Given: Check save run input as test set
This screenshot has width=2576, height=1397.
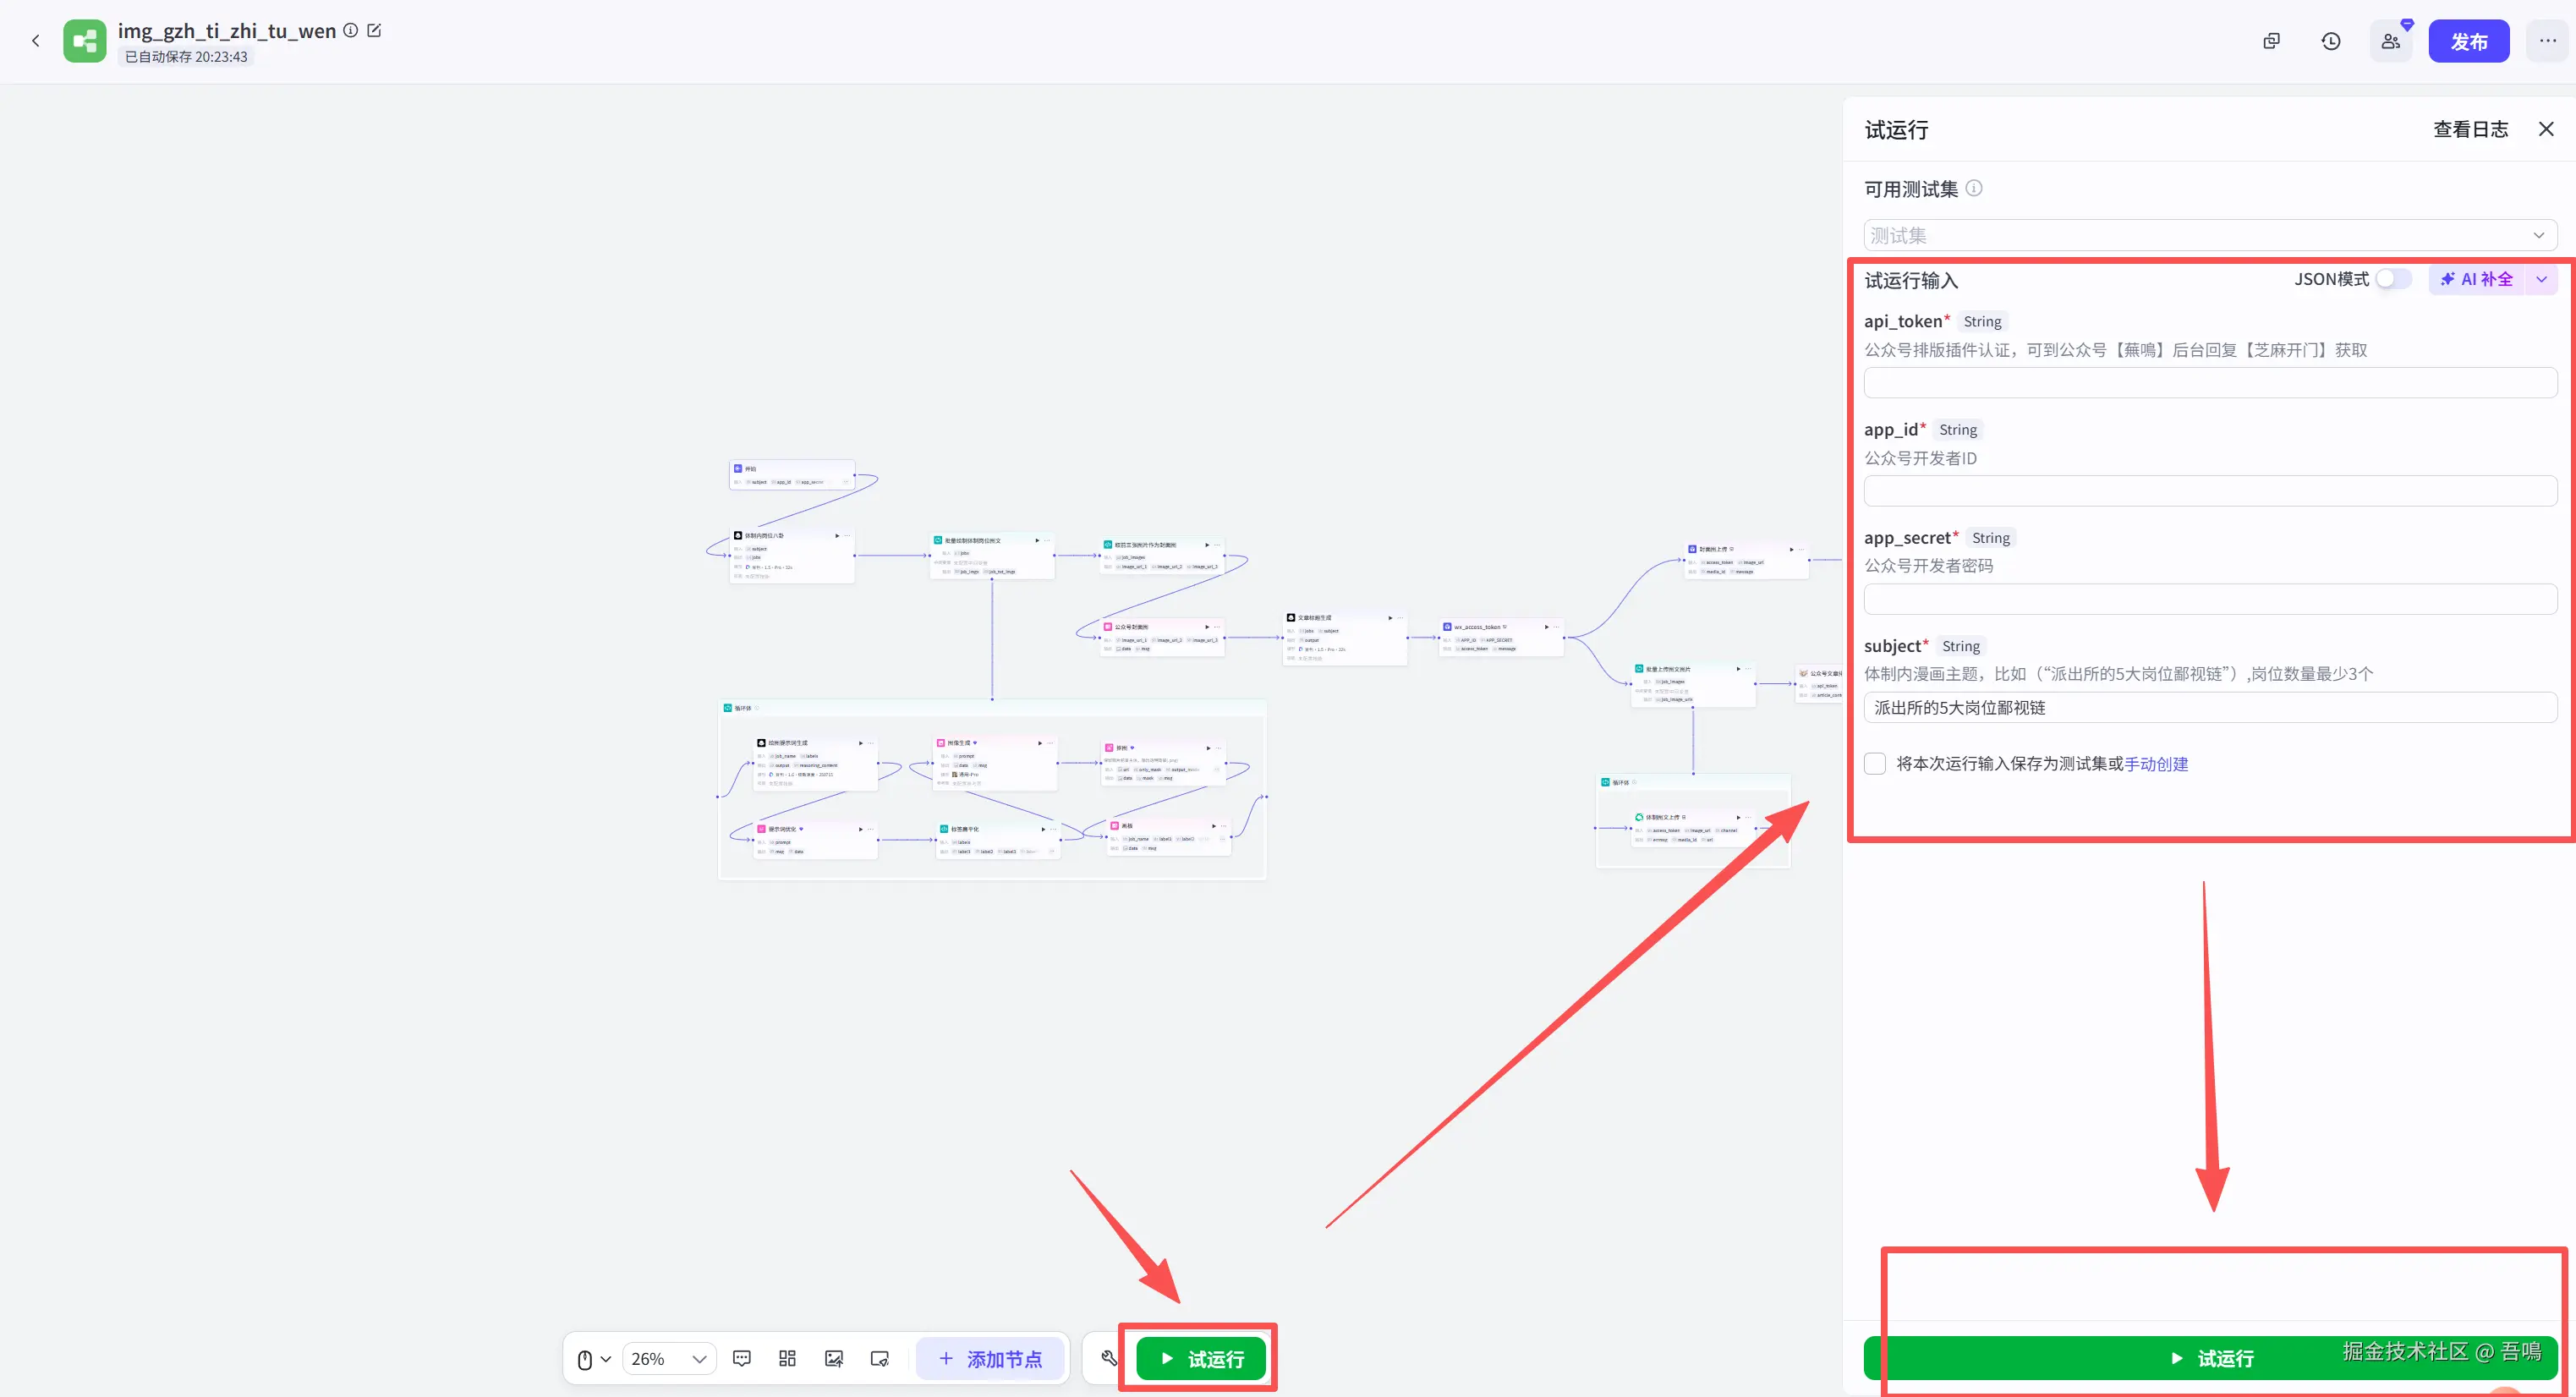Looking at the screenshot, I should click(x=1875, y=763).
